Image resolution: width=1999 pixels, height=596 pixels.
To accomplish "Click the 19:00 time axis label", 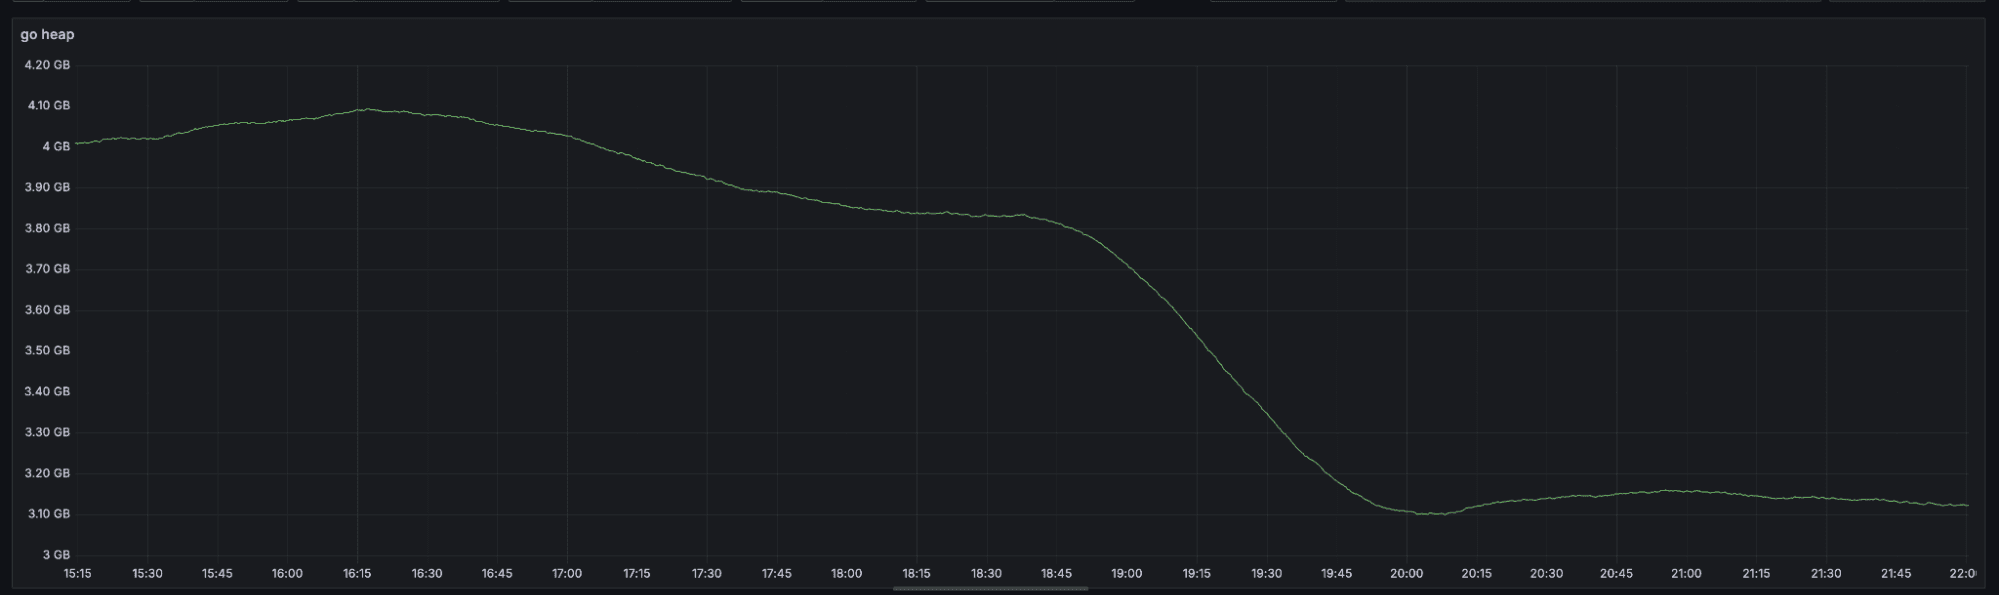I will (x=1126, y=574).
